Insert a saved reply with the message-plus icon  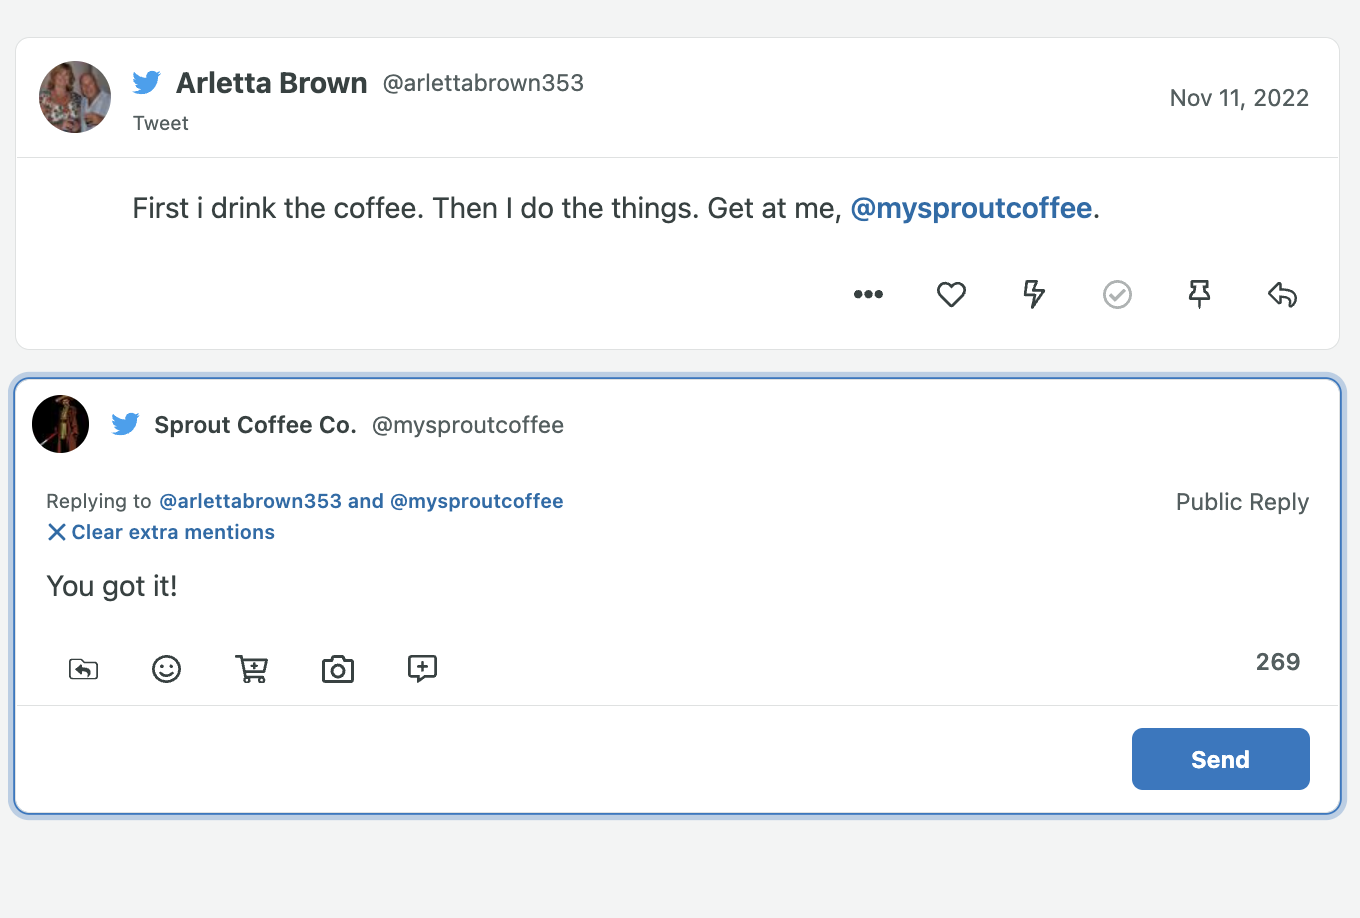(x=422, y=669)
